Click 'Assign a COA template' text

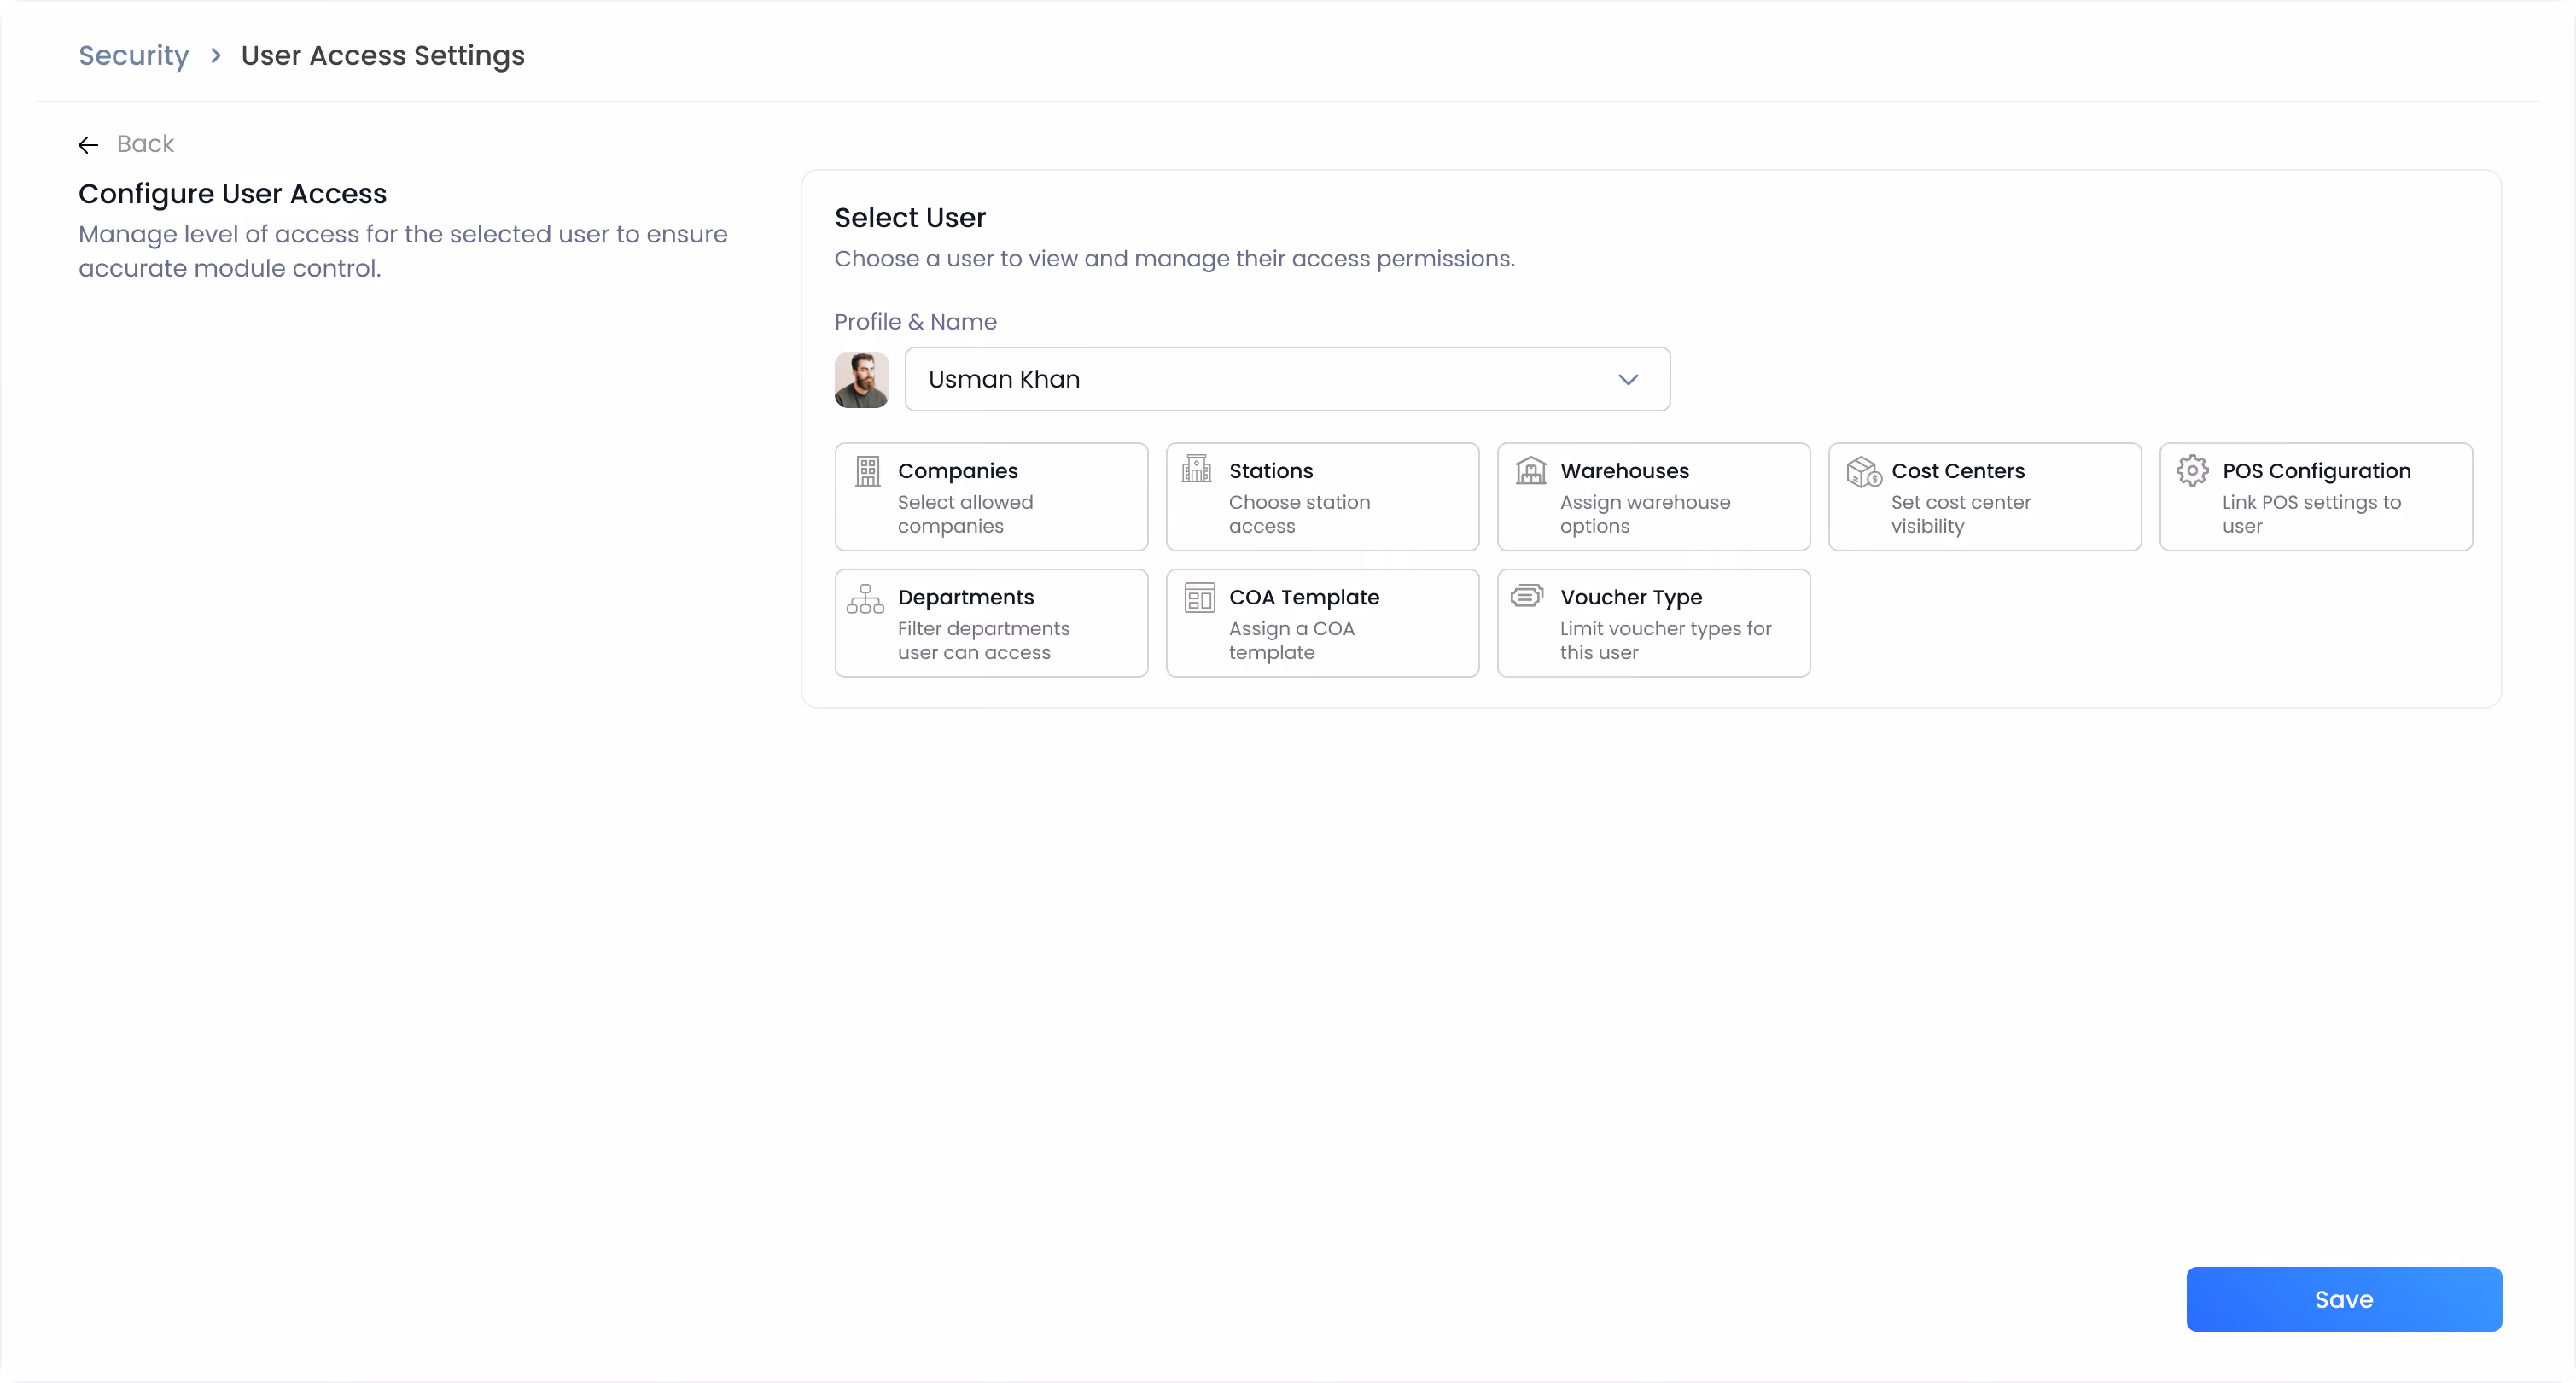click(1291, 640)
